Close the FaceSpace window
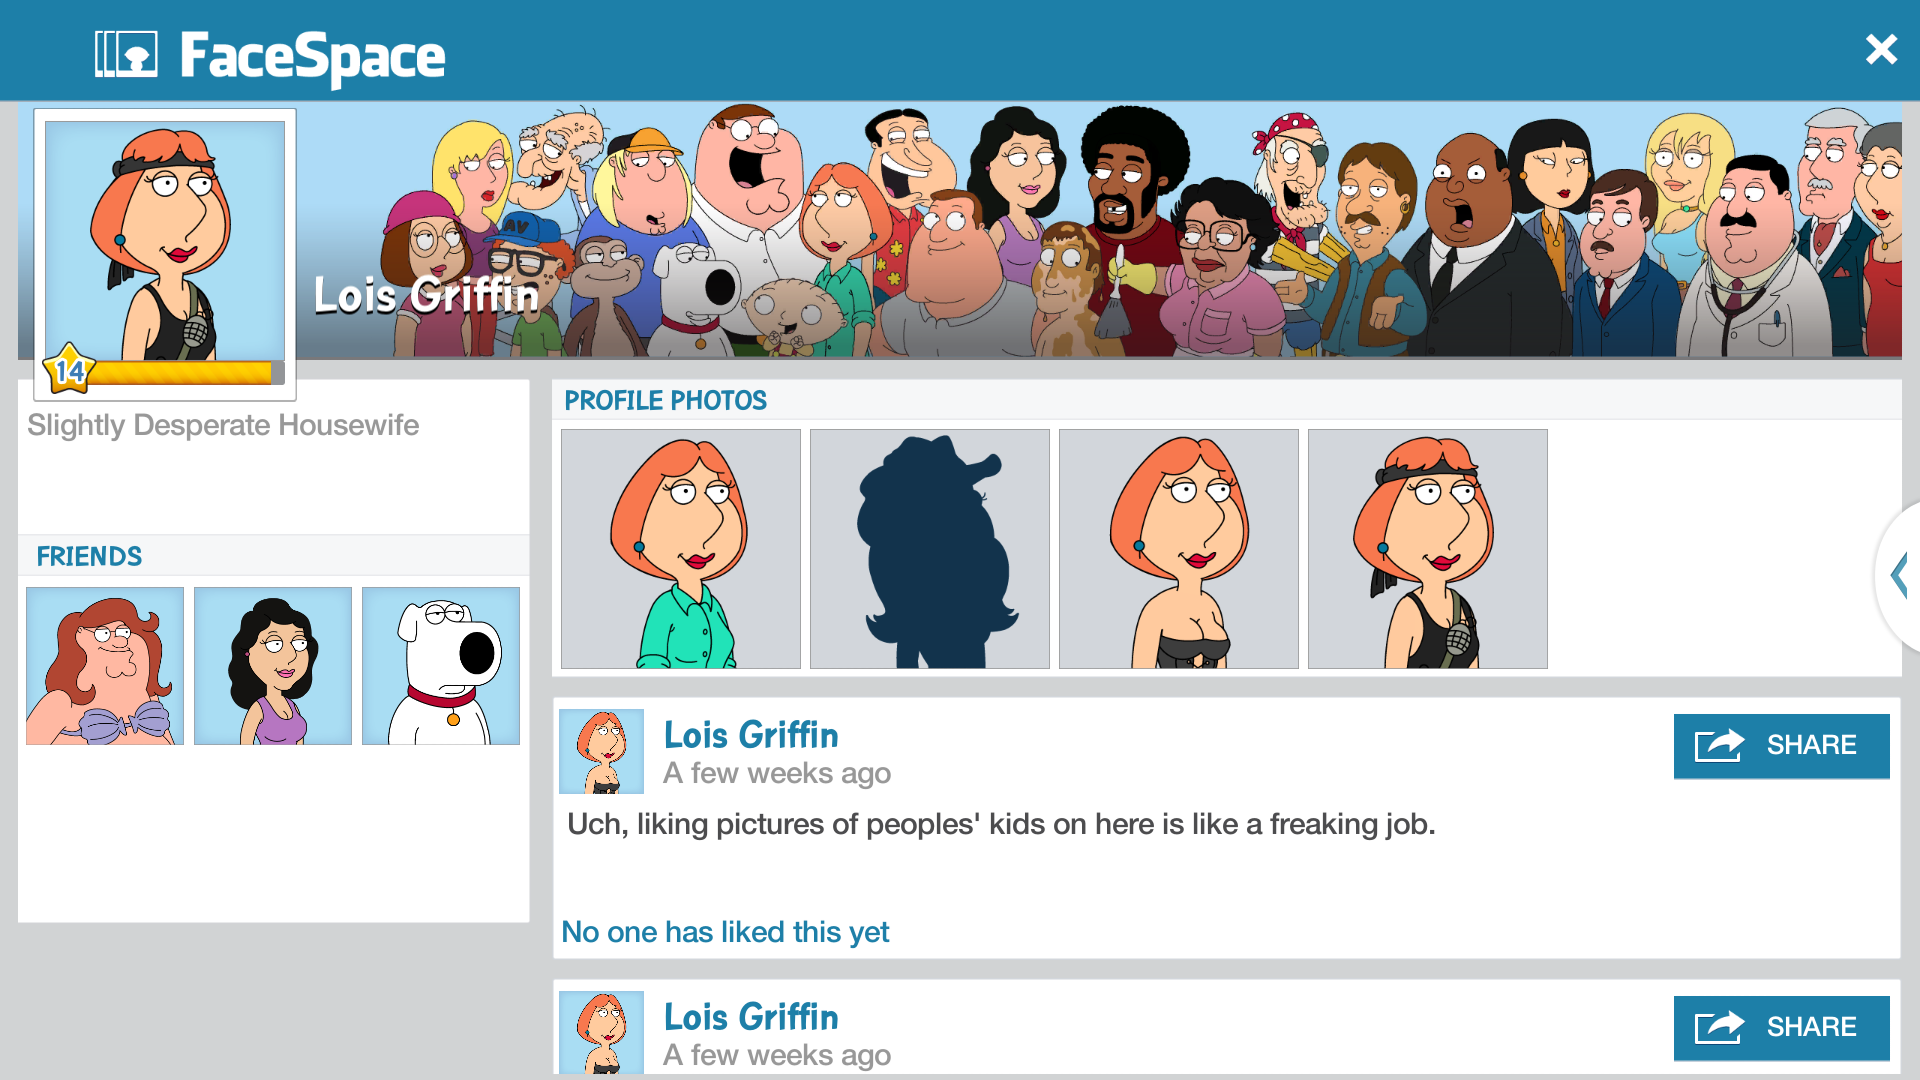Viewport: 1920px width, 1080px height. [1881, 49]
